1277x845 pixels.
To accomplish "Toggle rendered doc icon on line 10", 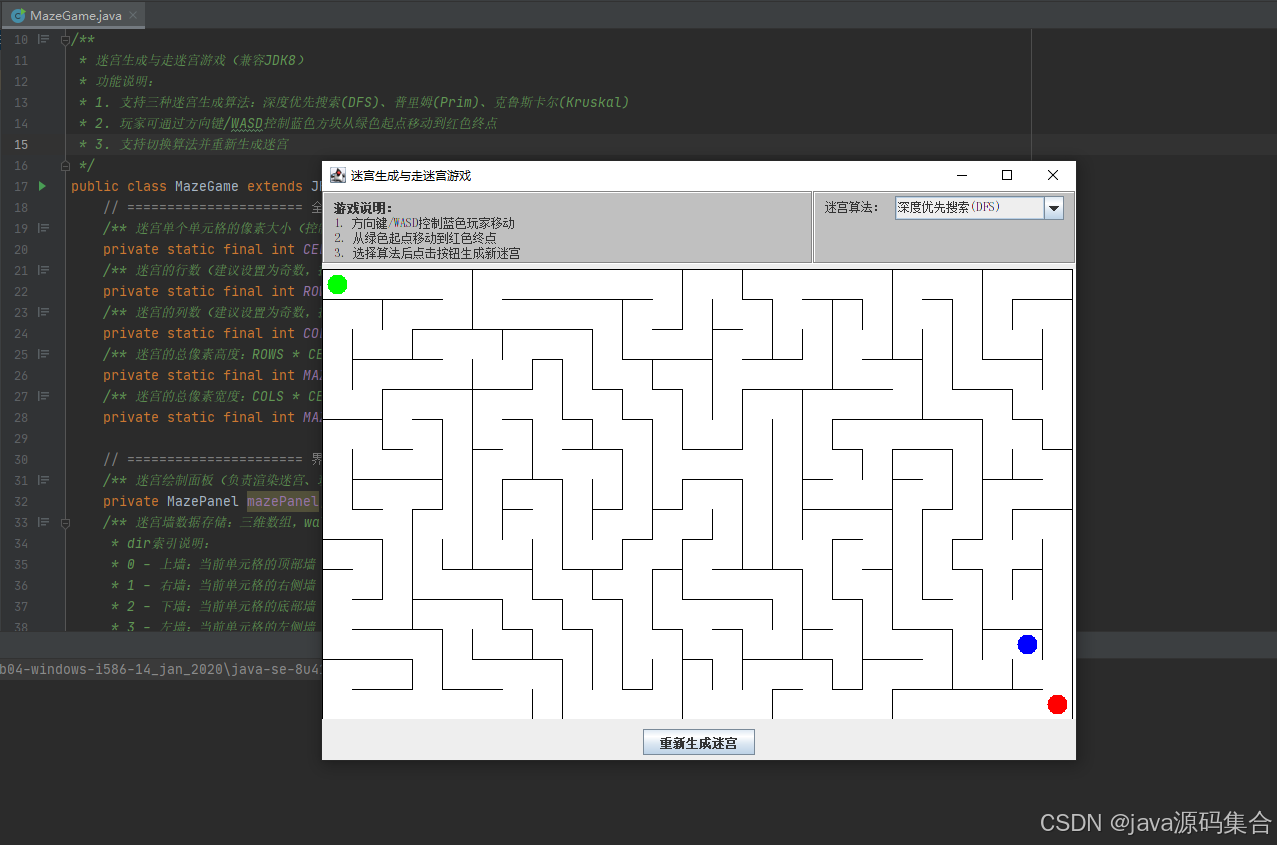I will [43, 40].
